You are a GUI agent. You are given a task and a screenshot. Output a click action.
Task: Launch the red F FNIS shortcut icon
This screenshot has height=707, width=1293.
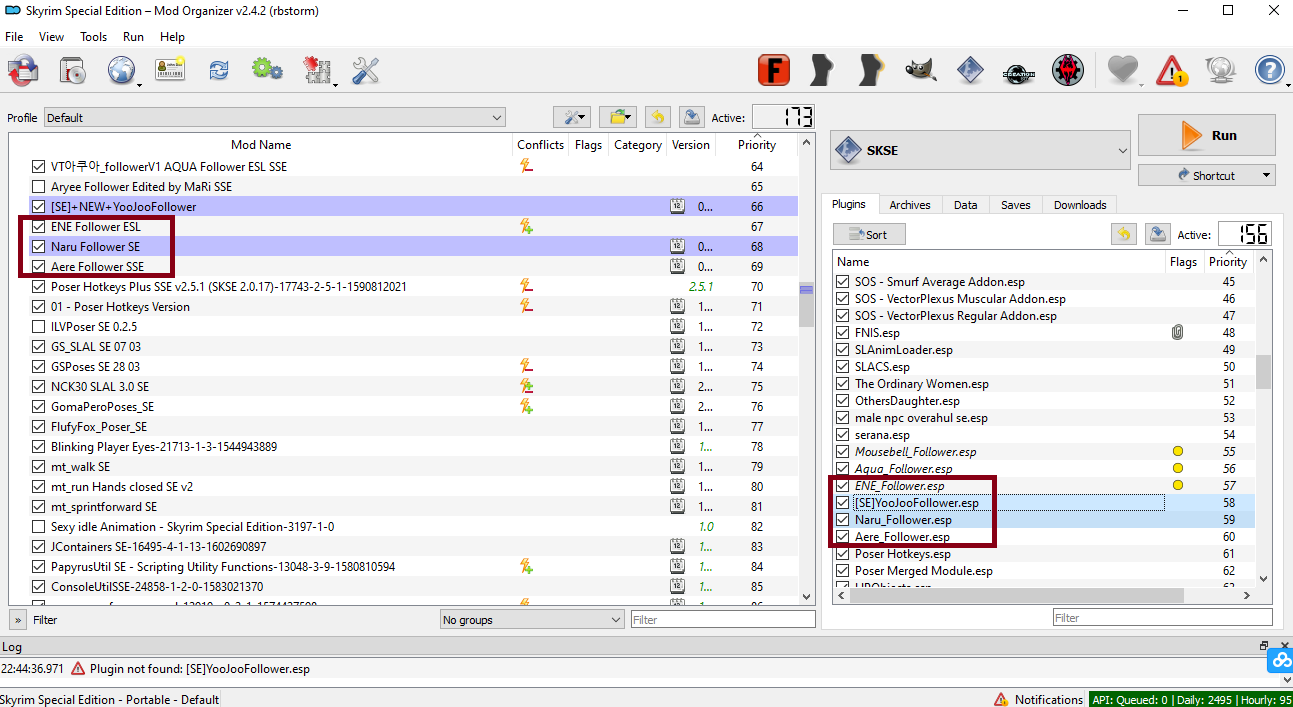coord(773,70)
